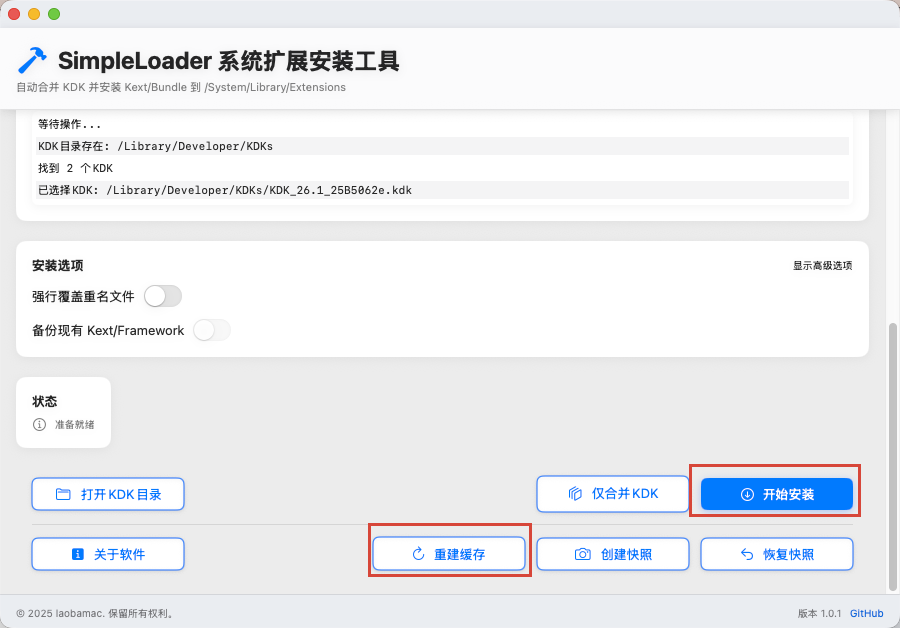Image resolution: width=900 pixels, height=628 pixels.
Task: Open the GitHub link in the footer
Action: [866, 613]
